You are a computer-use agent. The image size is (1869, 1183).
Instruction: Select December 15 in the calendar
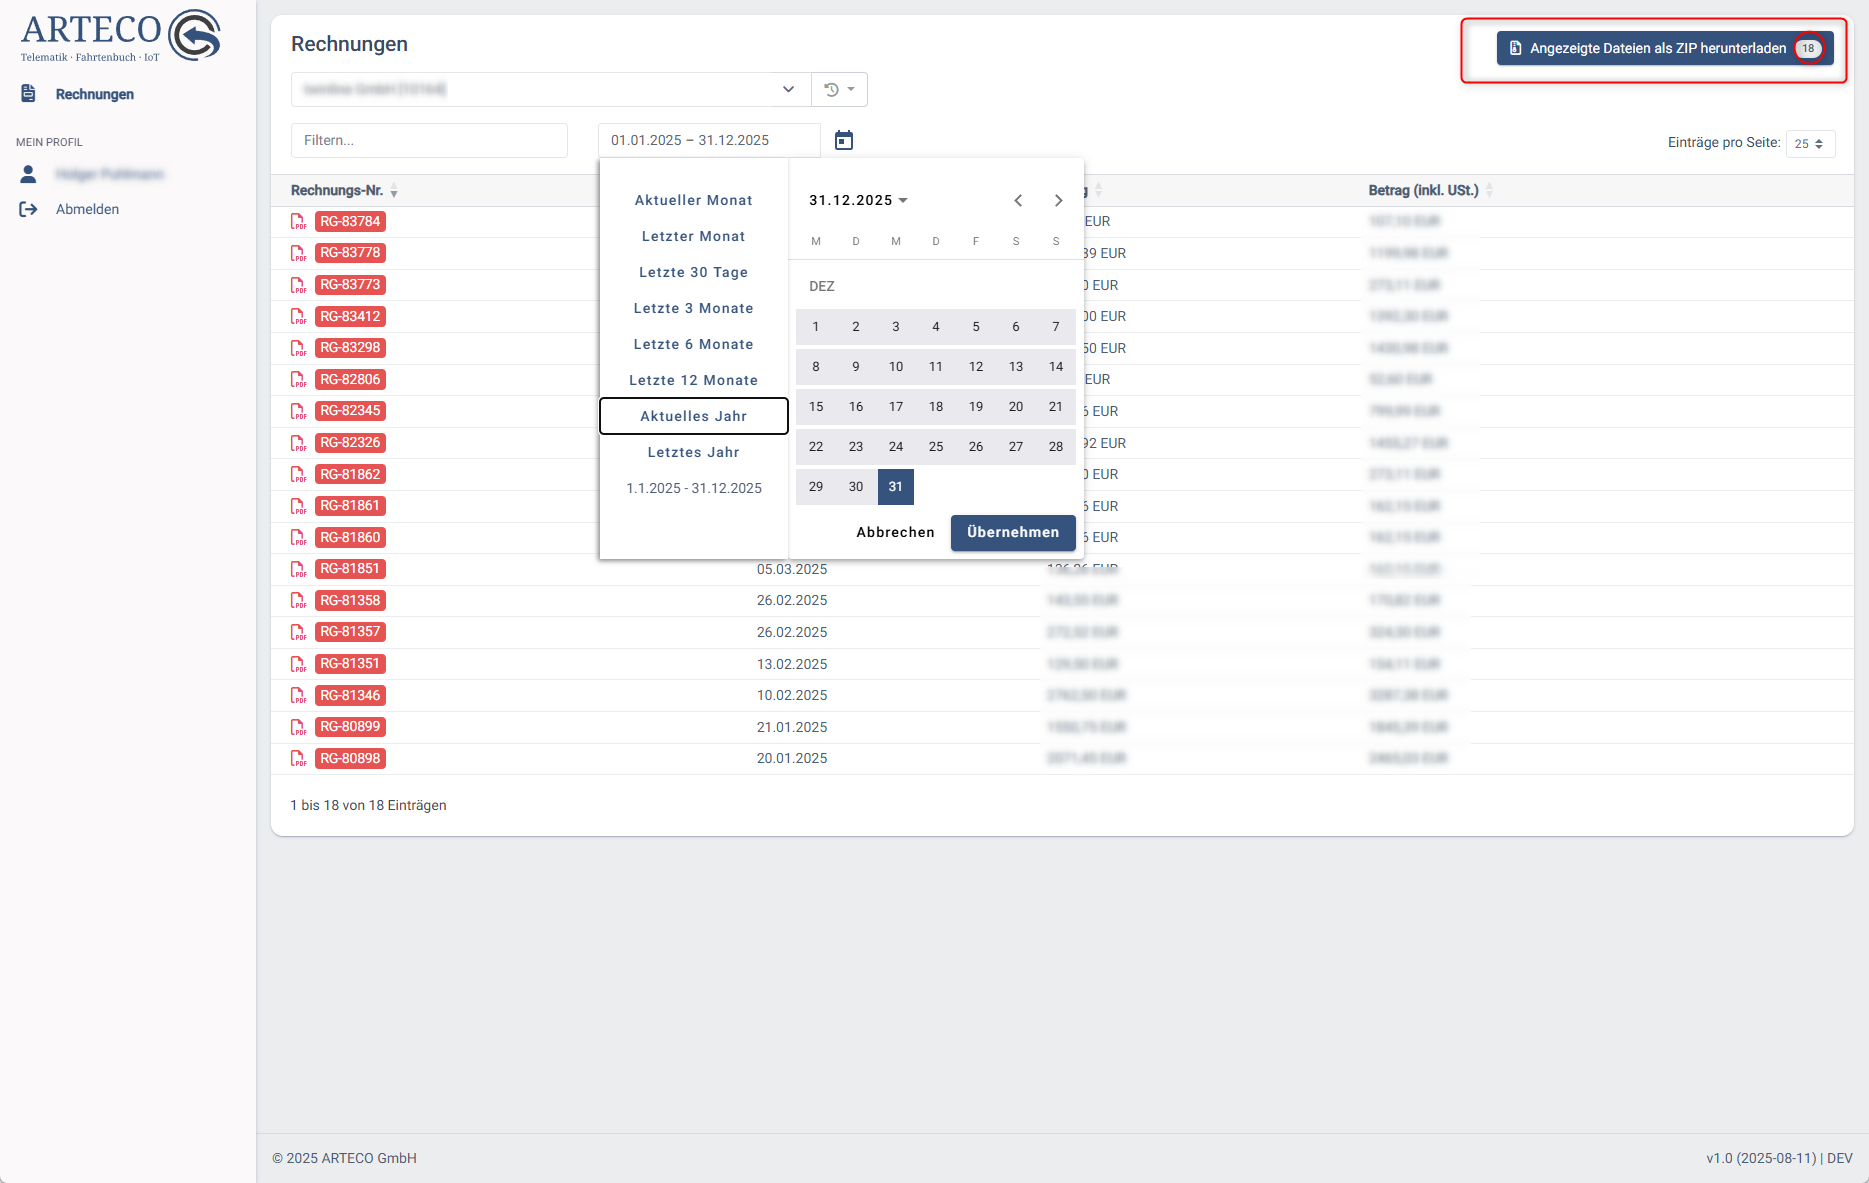pos(816,407)
